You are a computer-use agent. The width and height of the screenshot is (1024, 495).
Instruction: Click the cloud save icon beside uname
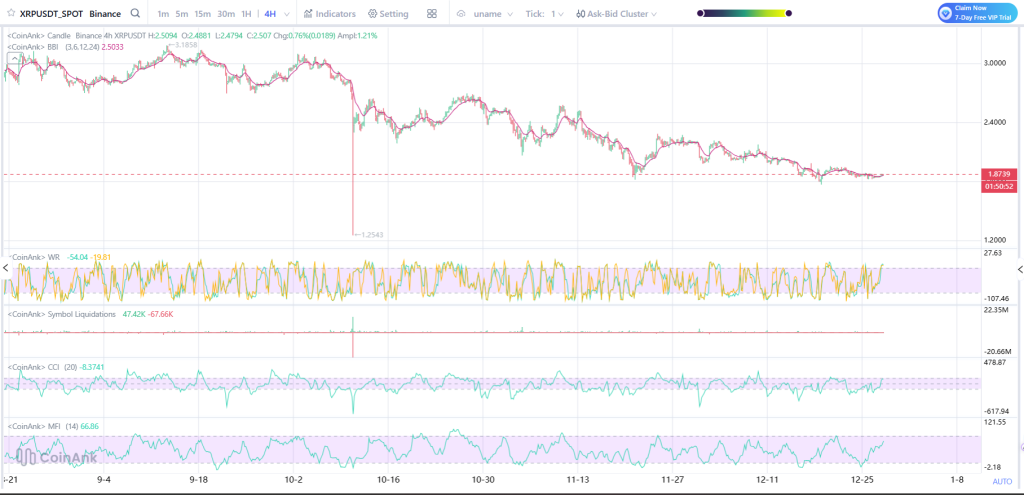(x=462, y=14)
